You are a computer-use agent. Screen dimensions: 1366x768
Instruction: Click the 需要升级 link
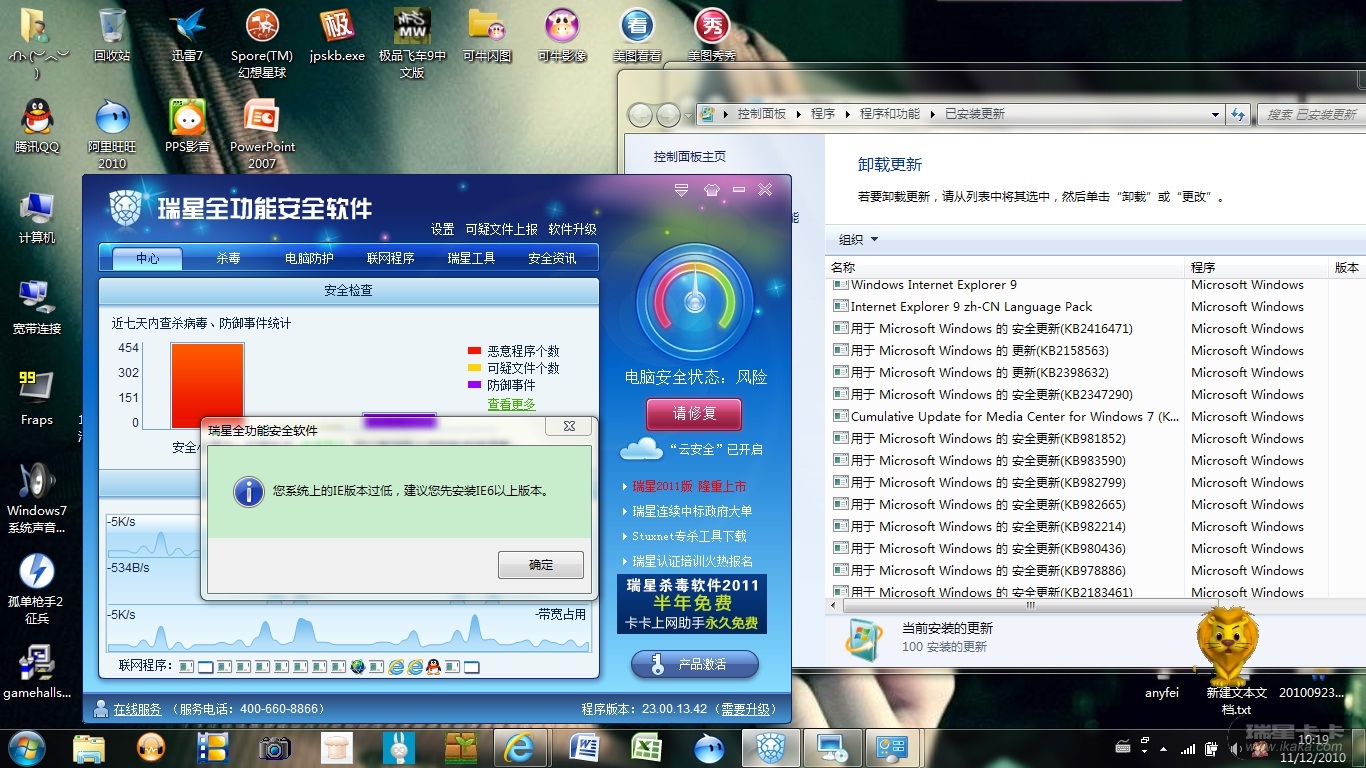click(x=746, y=709)
